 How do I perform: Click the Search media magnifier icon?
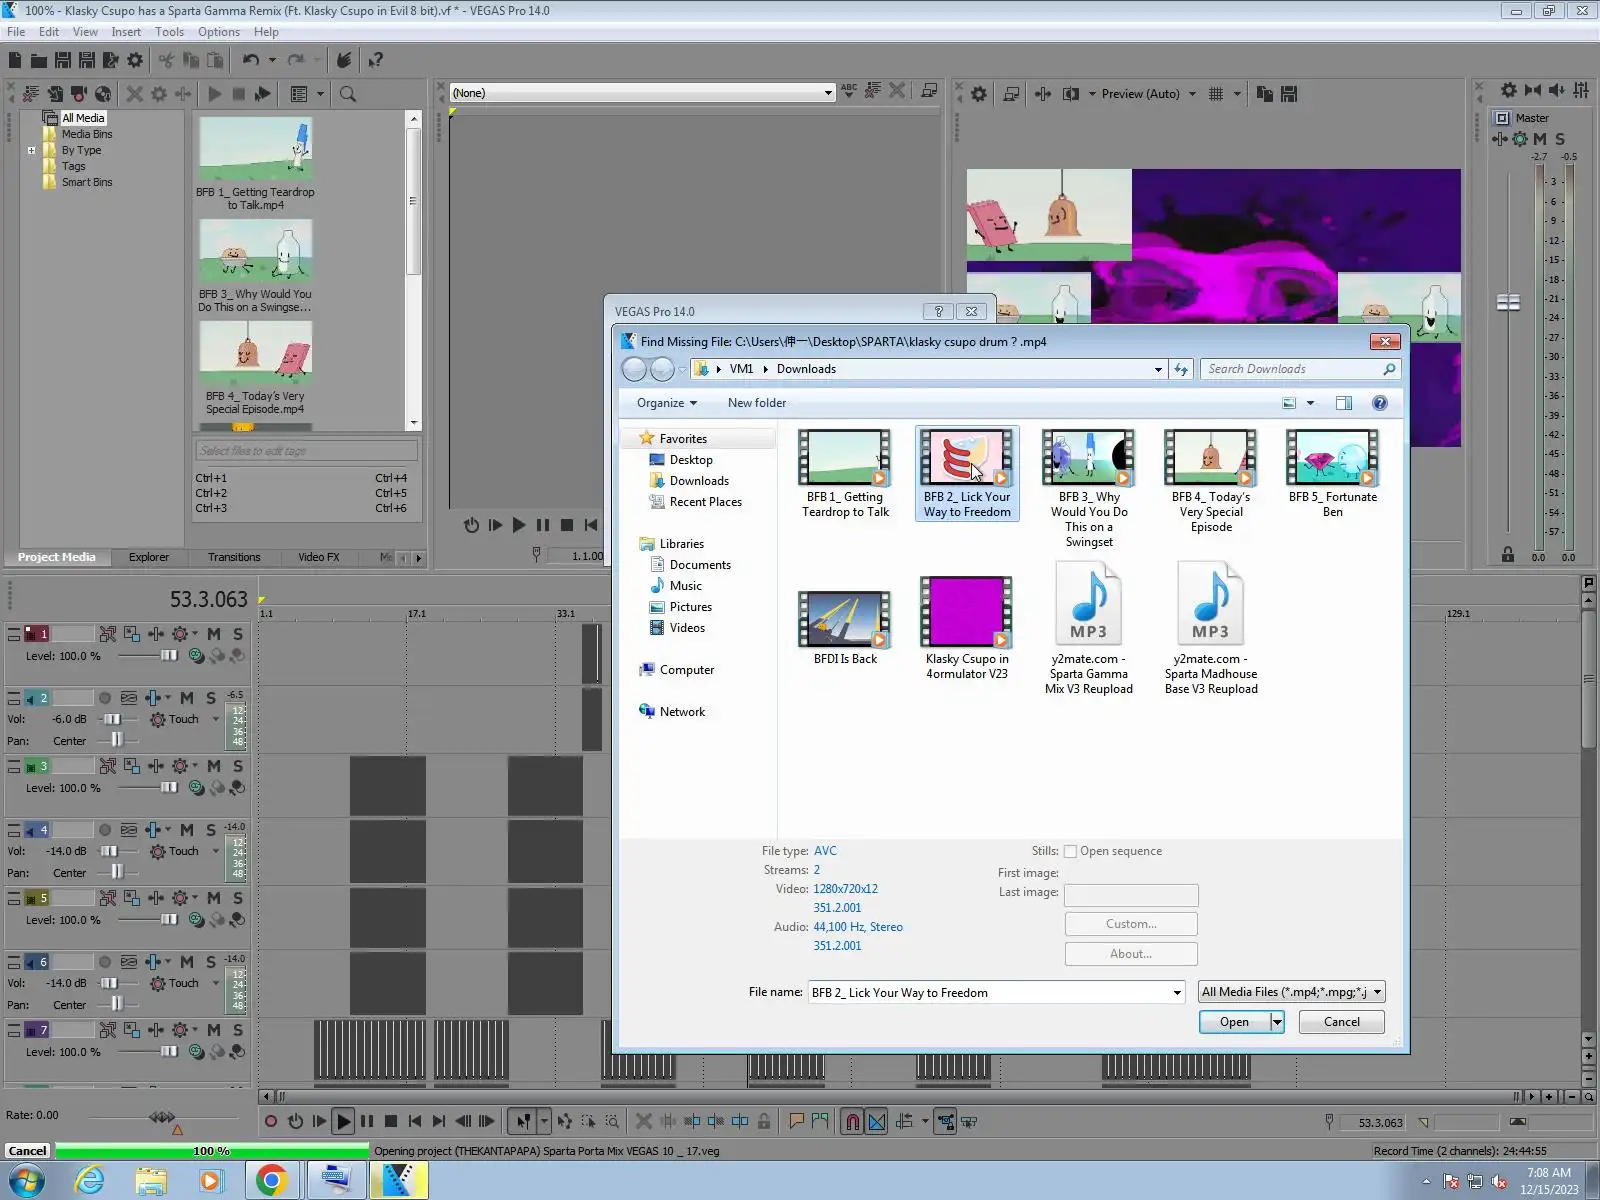coord(348,94)
